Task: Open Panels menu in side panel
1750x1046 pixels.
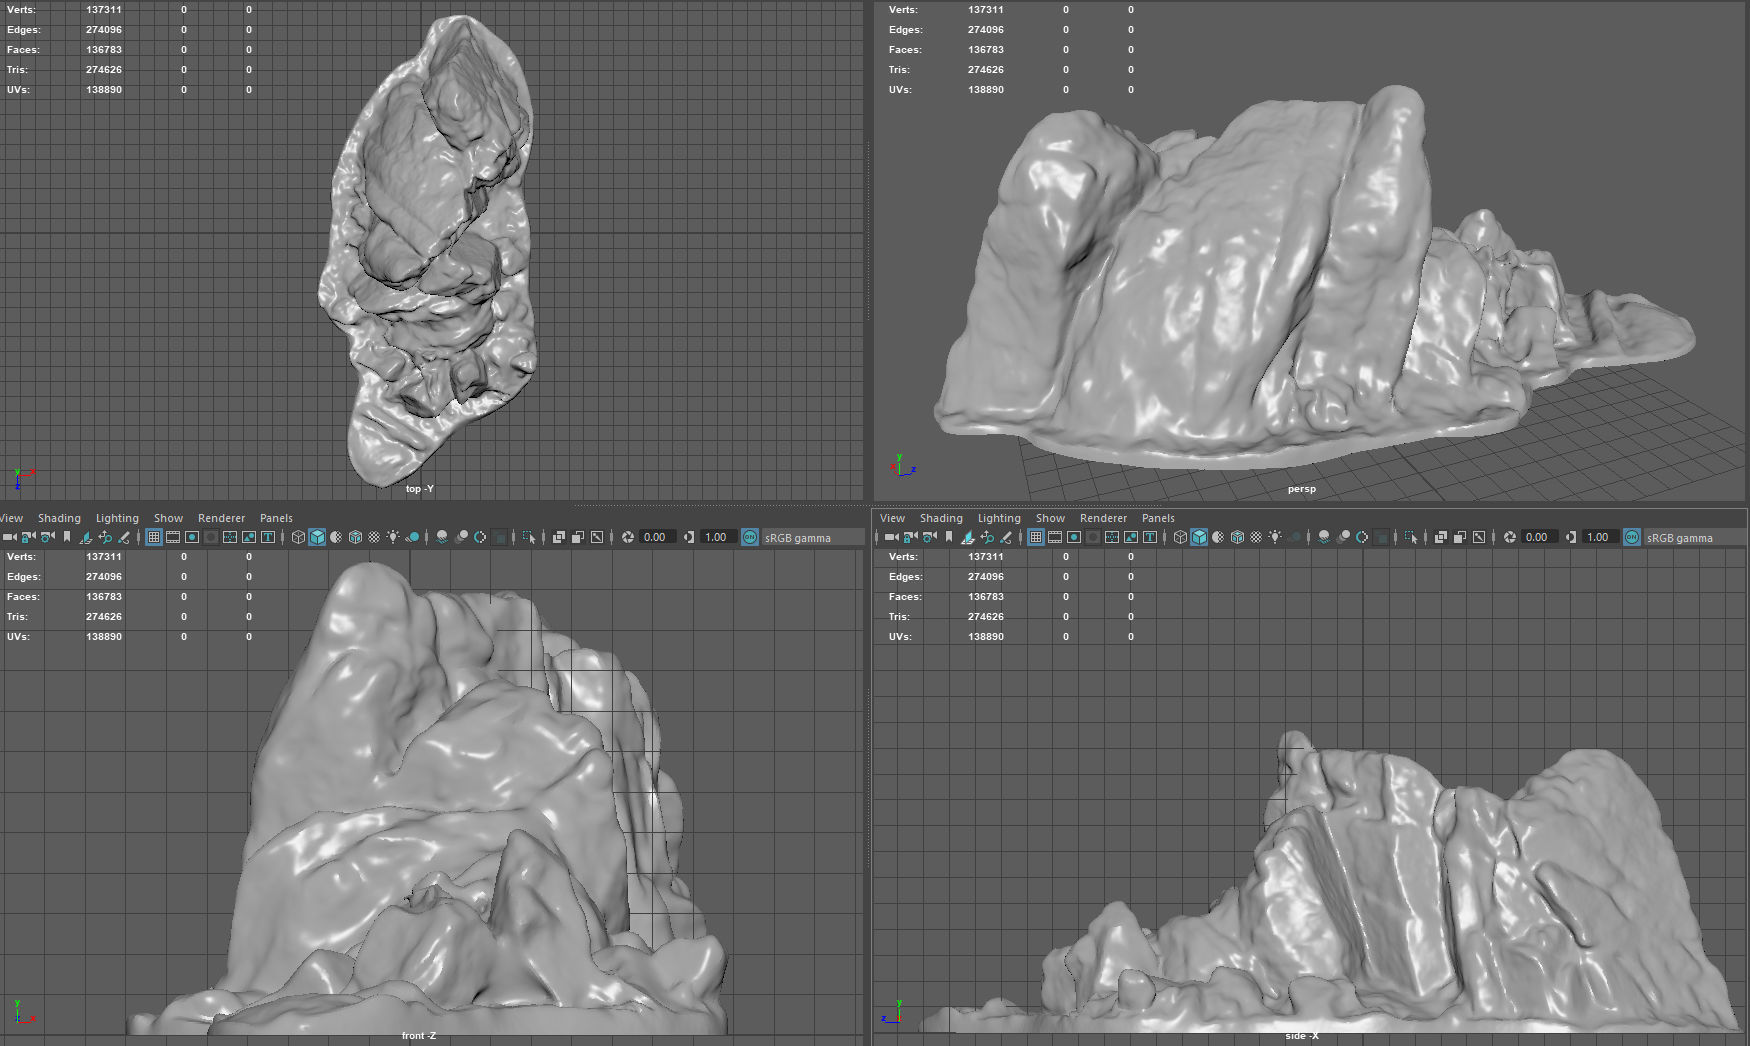Action: (x=1158, y=518)
